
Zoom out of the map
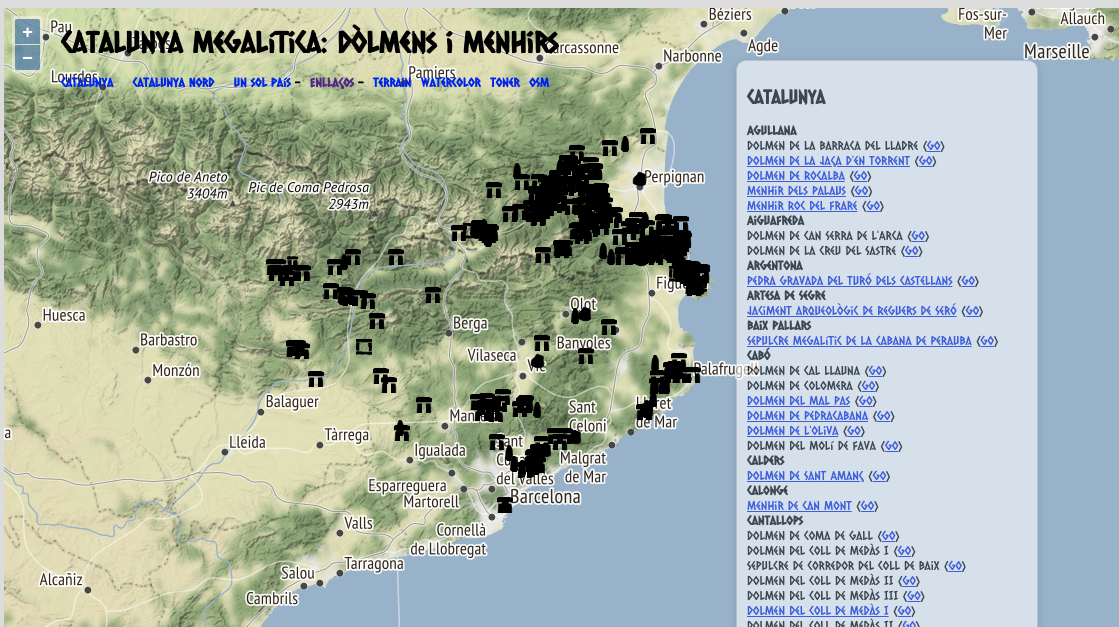coord(27,57)
